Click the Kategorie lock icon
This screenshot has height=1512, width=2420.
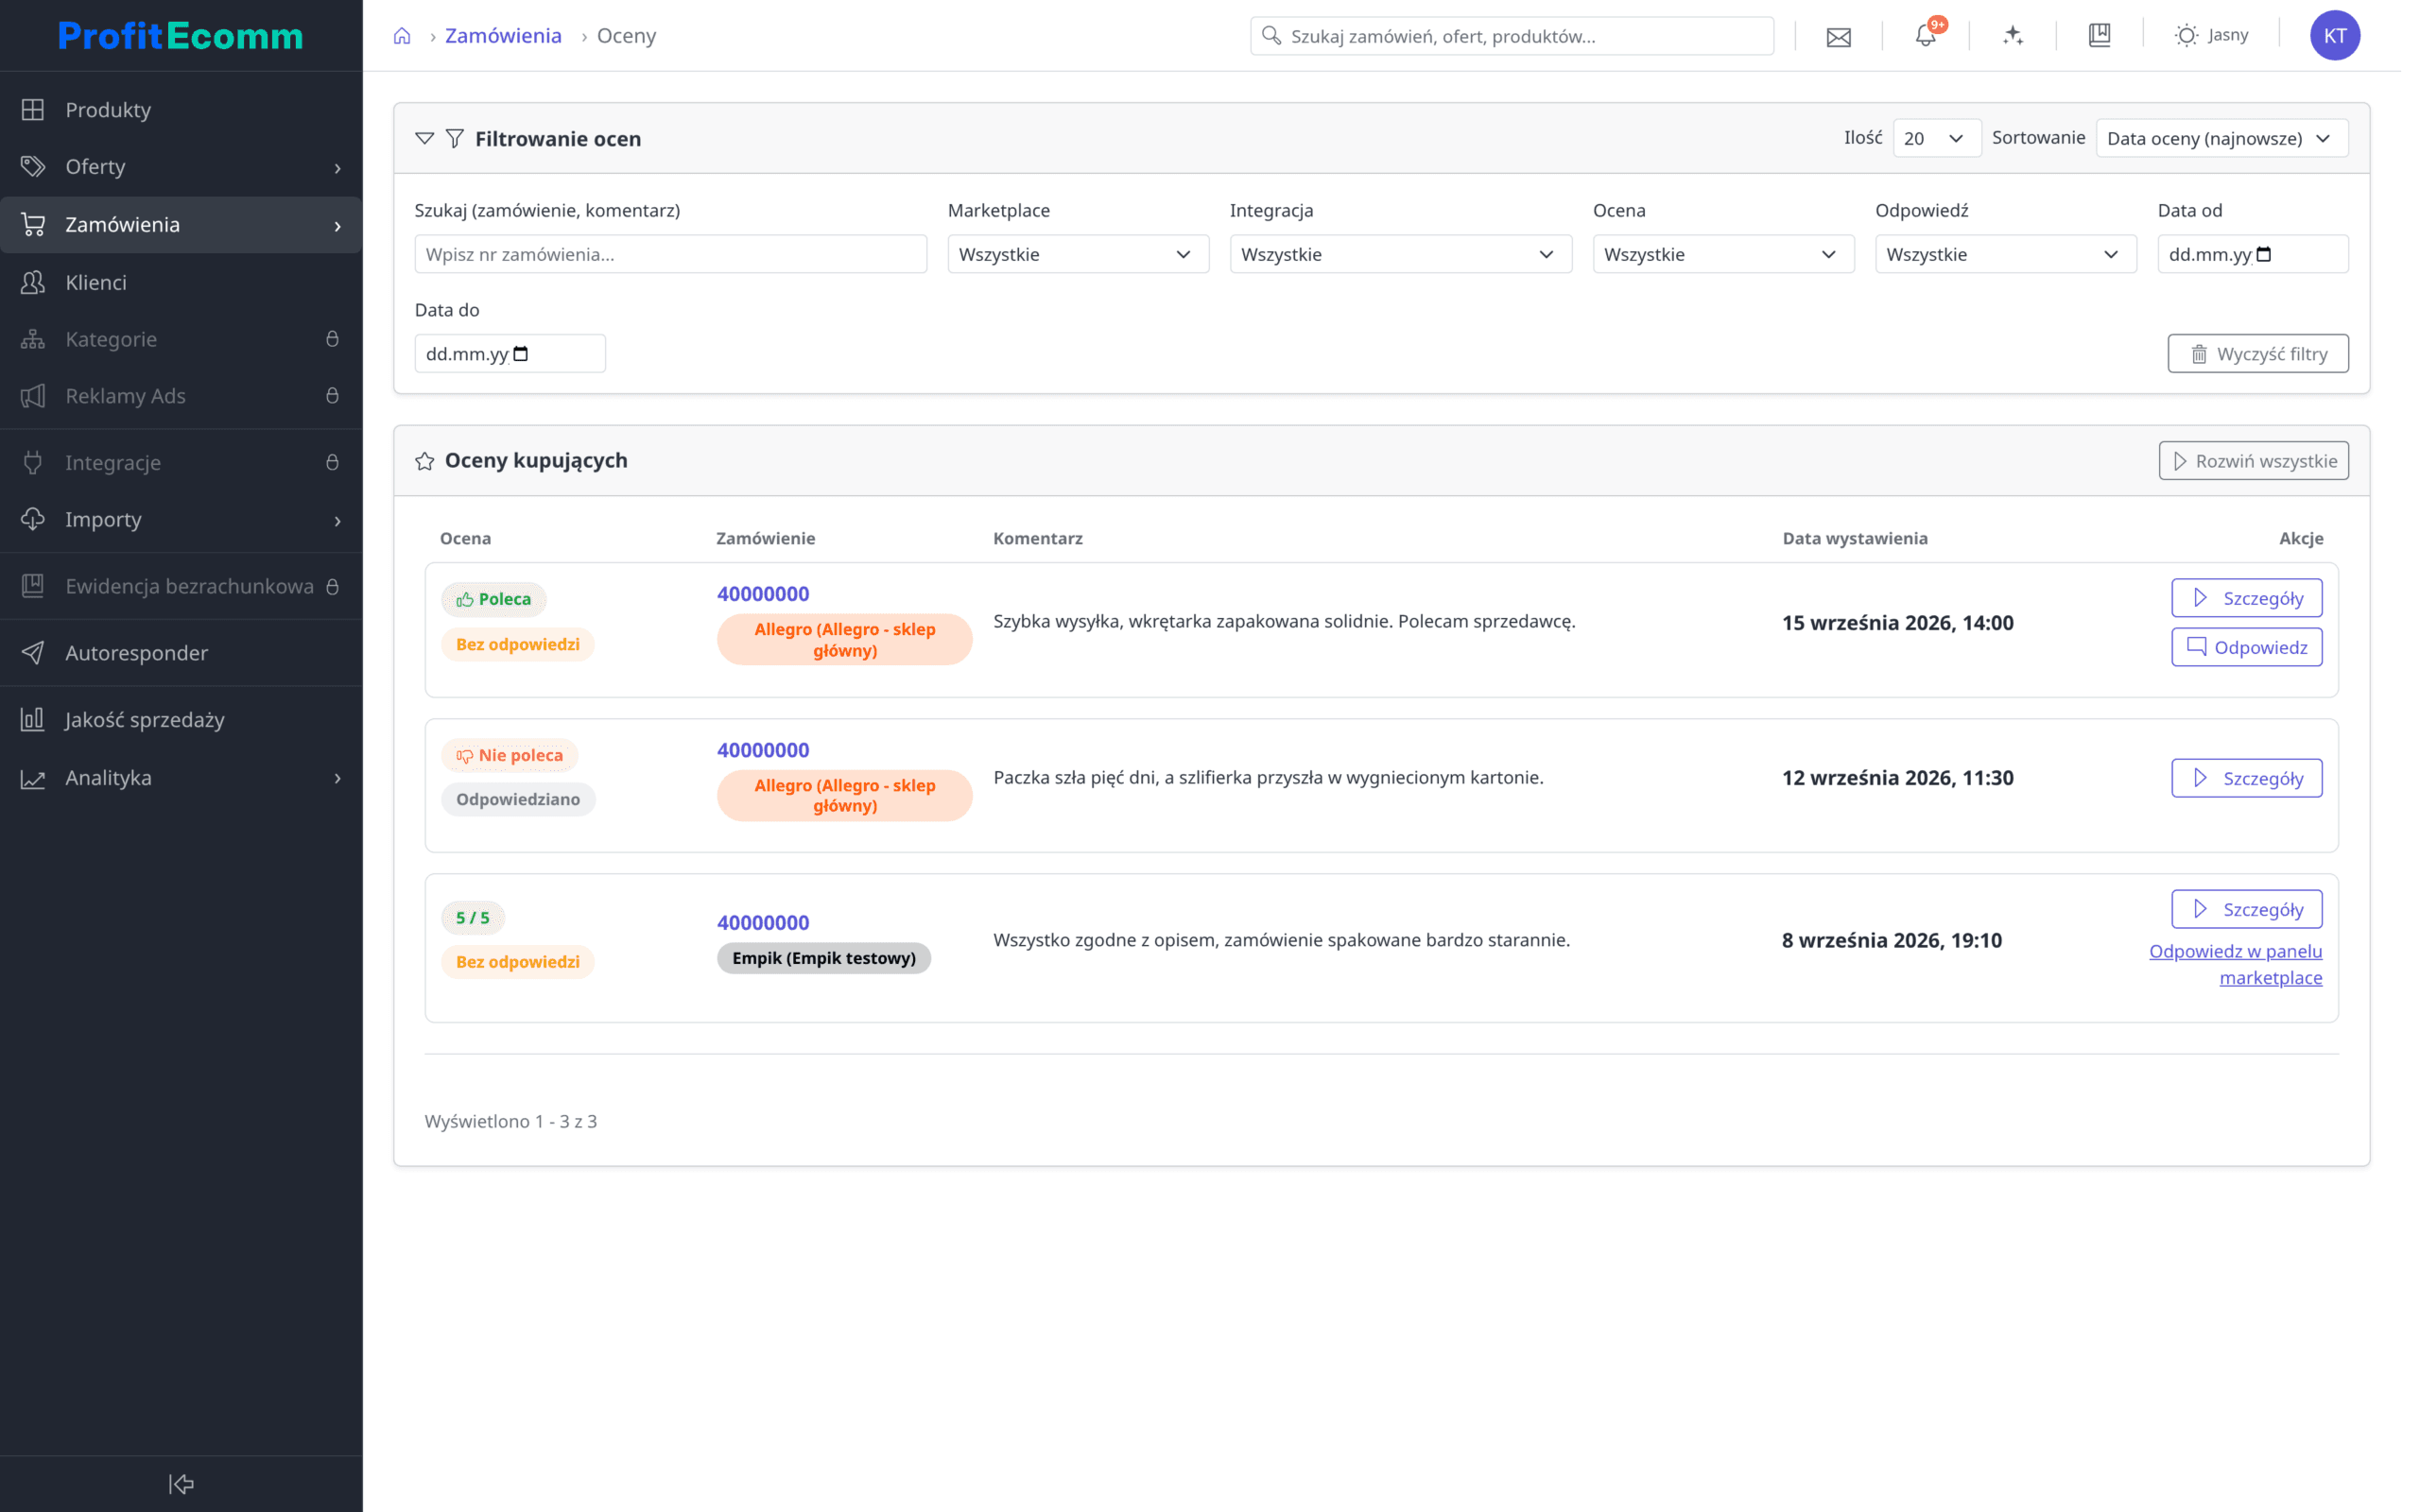click(x=332, y=339)
